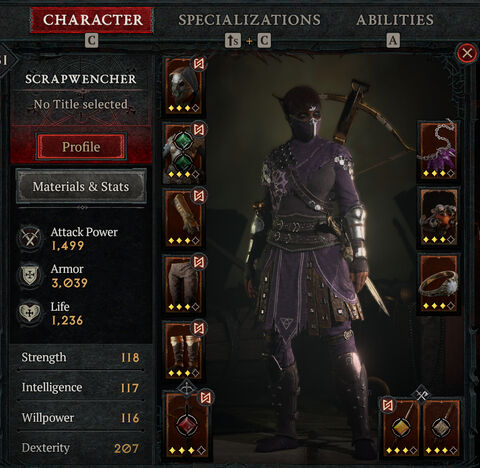Select the off-hand dagger slot with grey gem
480x468 pixels.
(441, 428)
